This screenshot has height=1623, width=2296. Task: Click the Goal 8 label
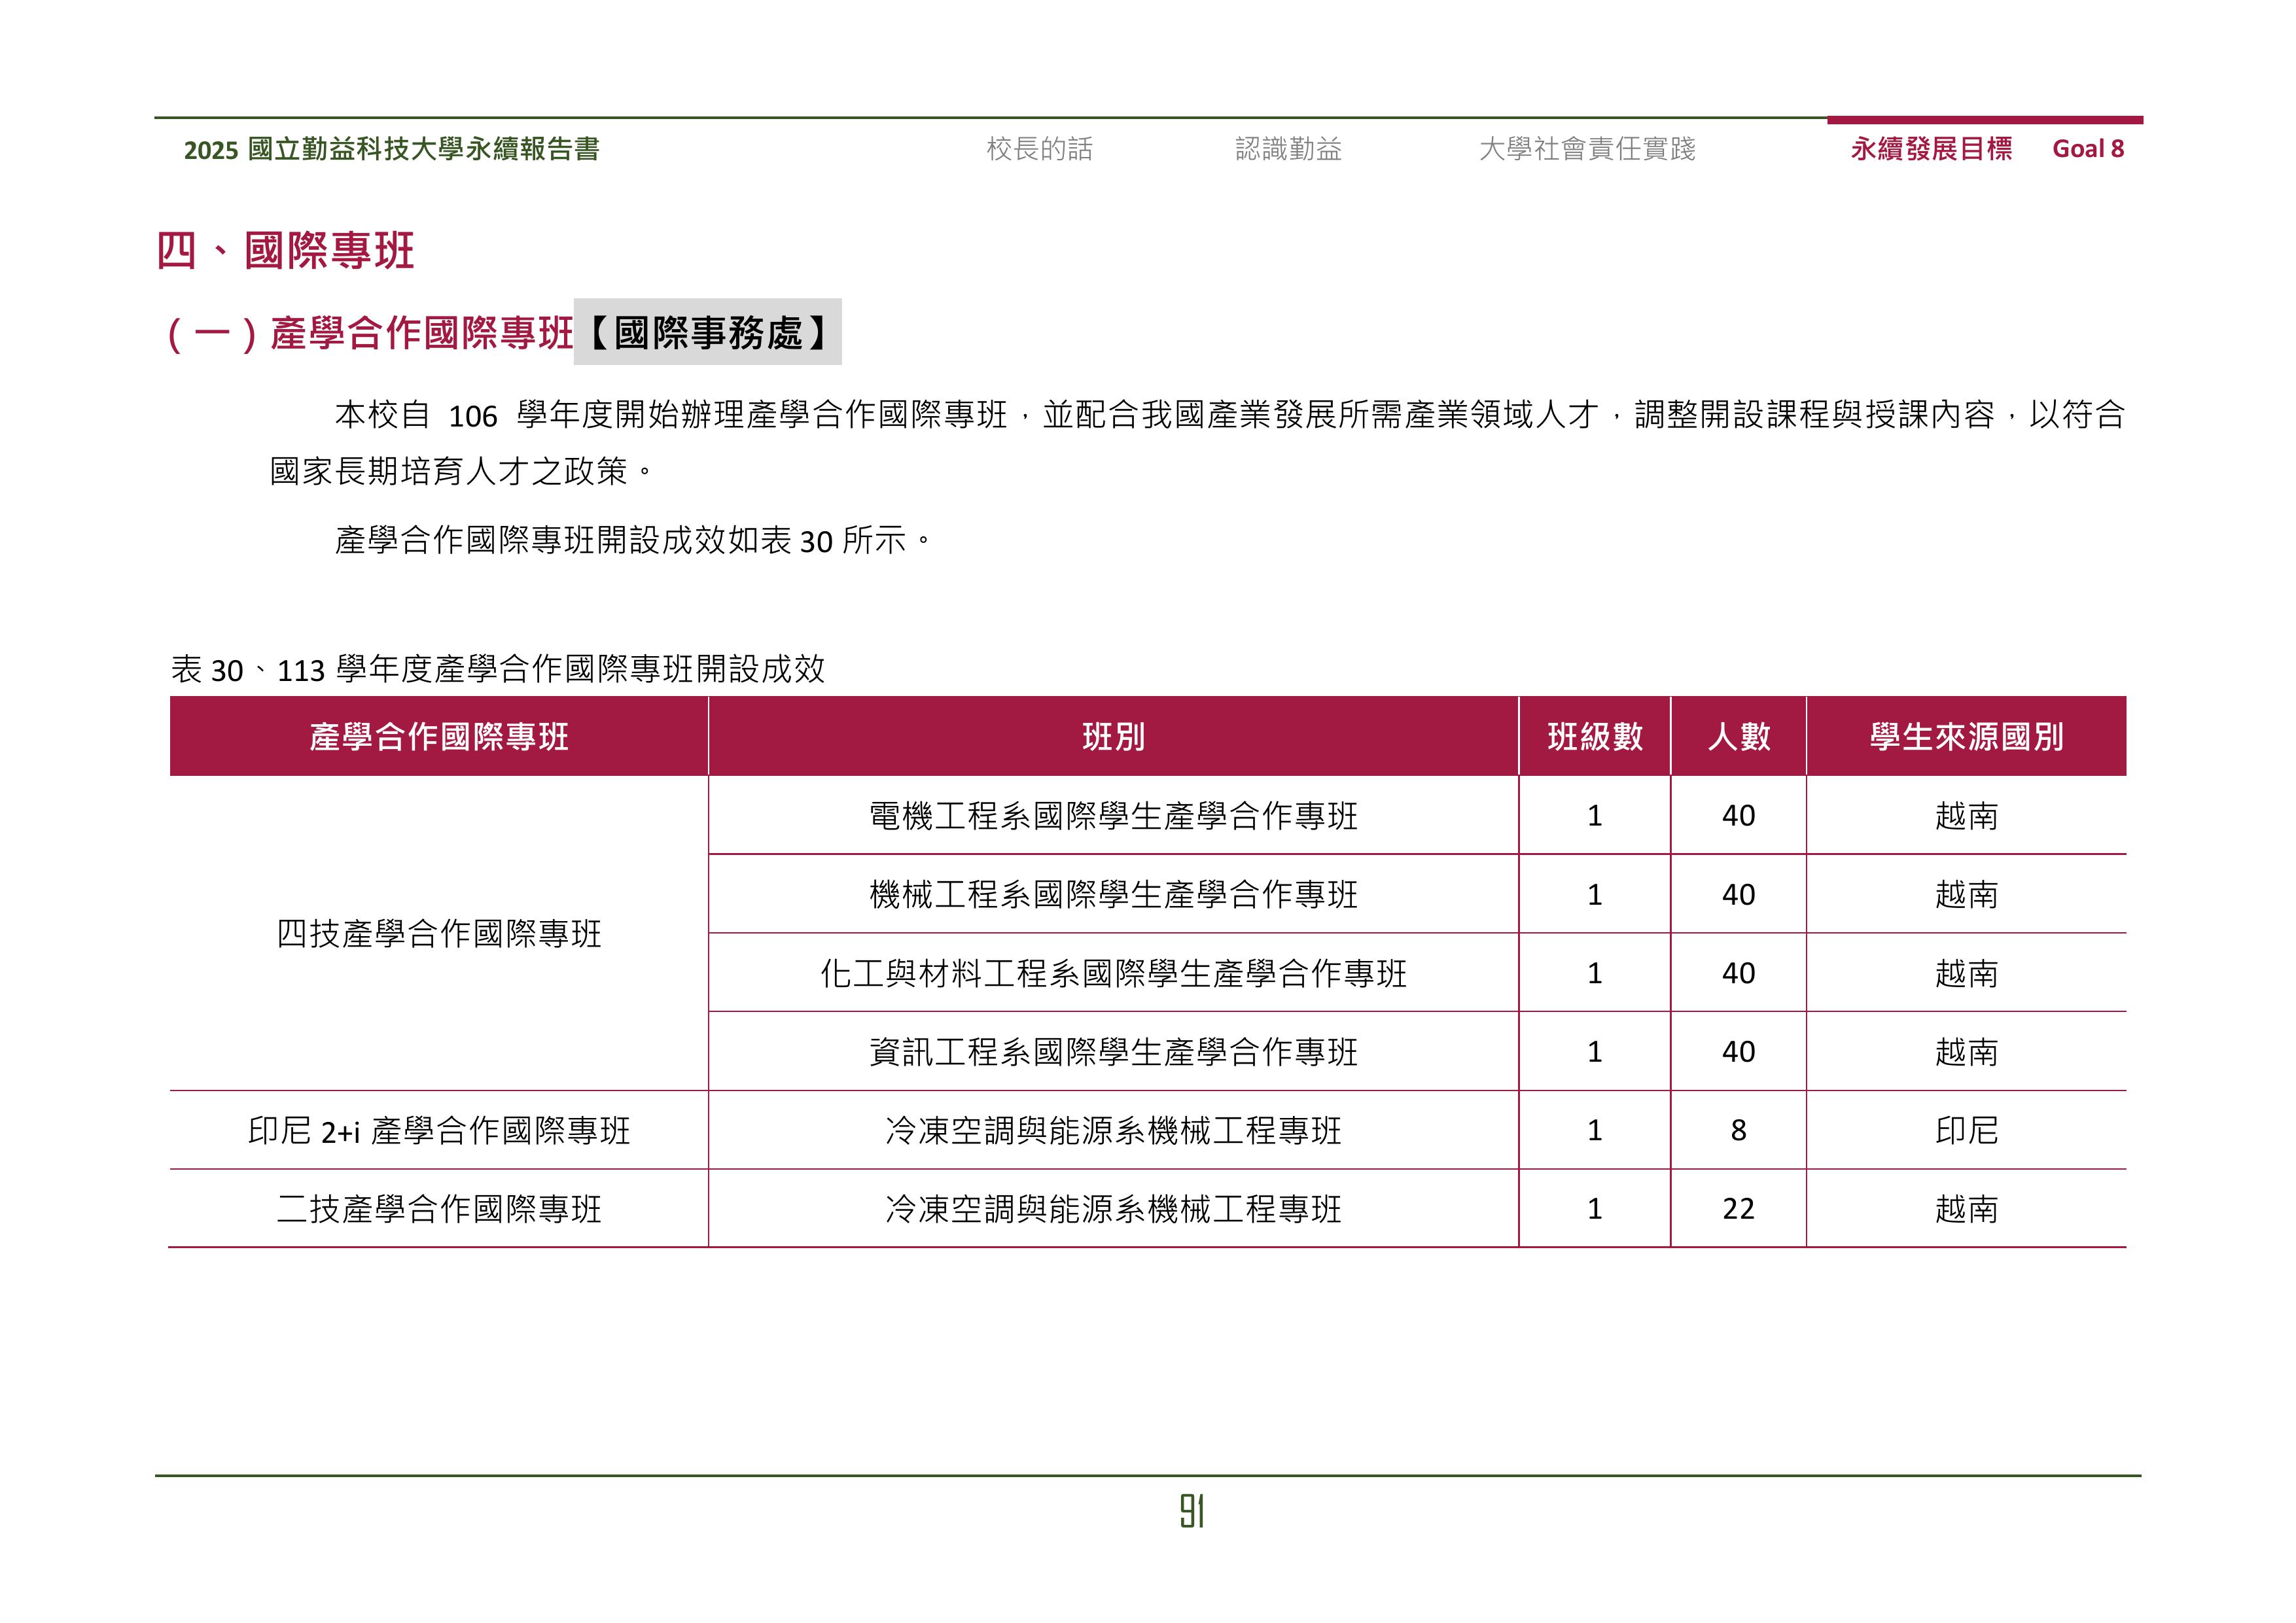2087,149
